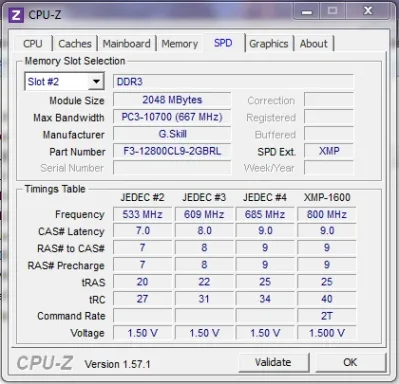Switch to the Caches tab
399x384 pixels.
[x=75, y=44]
